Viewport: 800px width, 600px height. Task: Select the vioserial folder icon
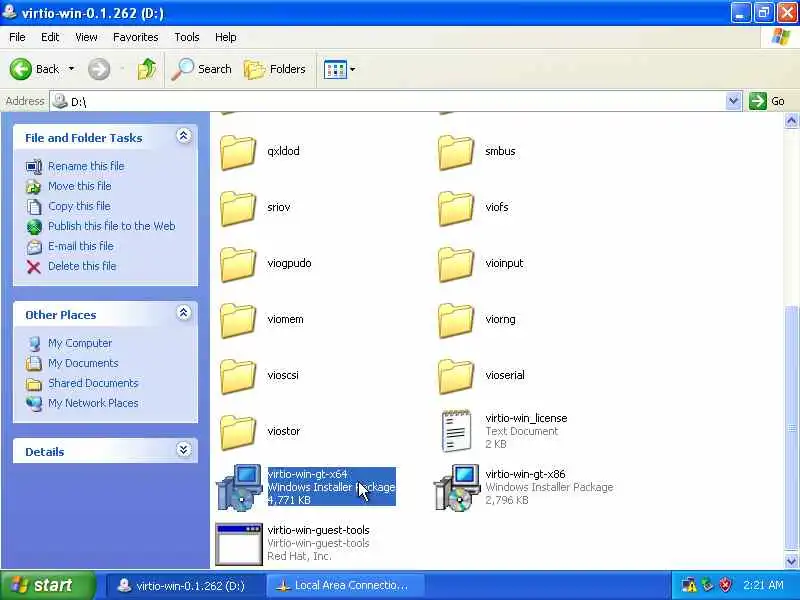click(456, 376)
